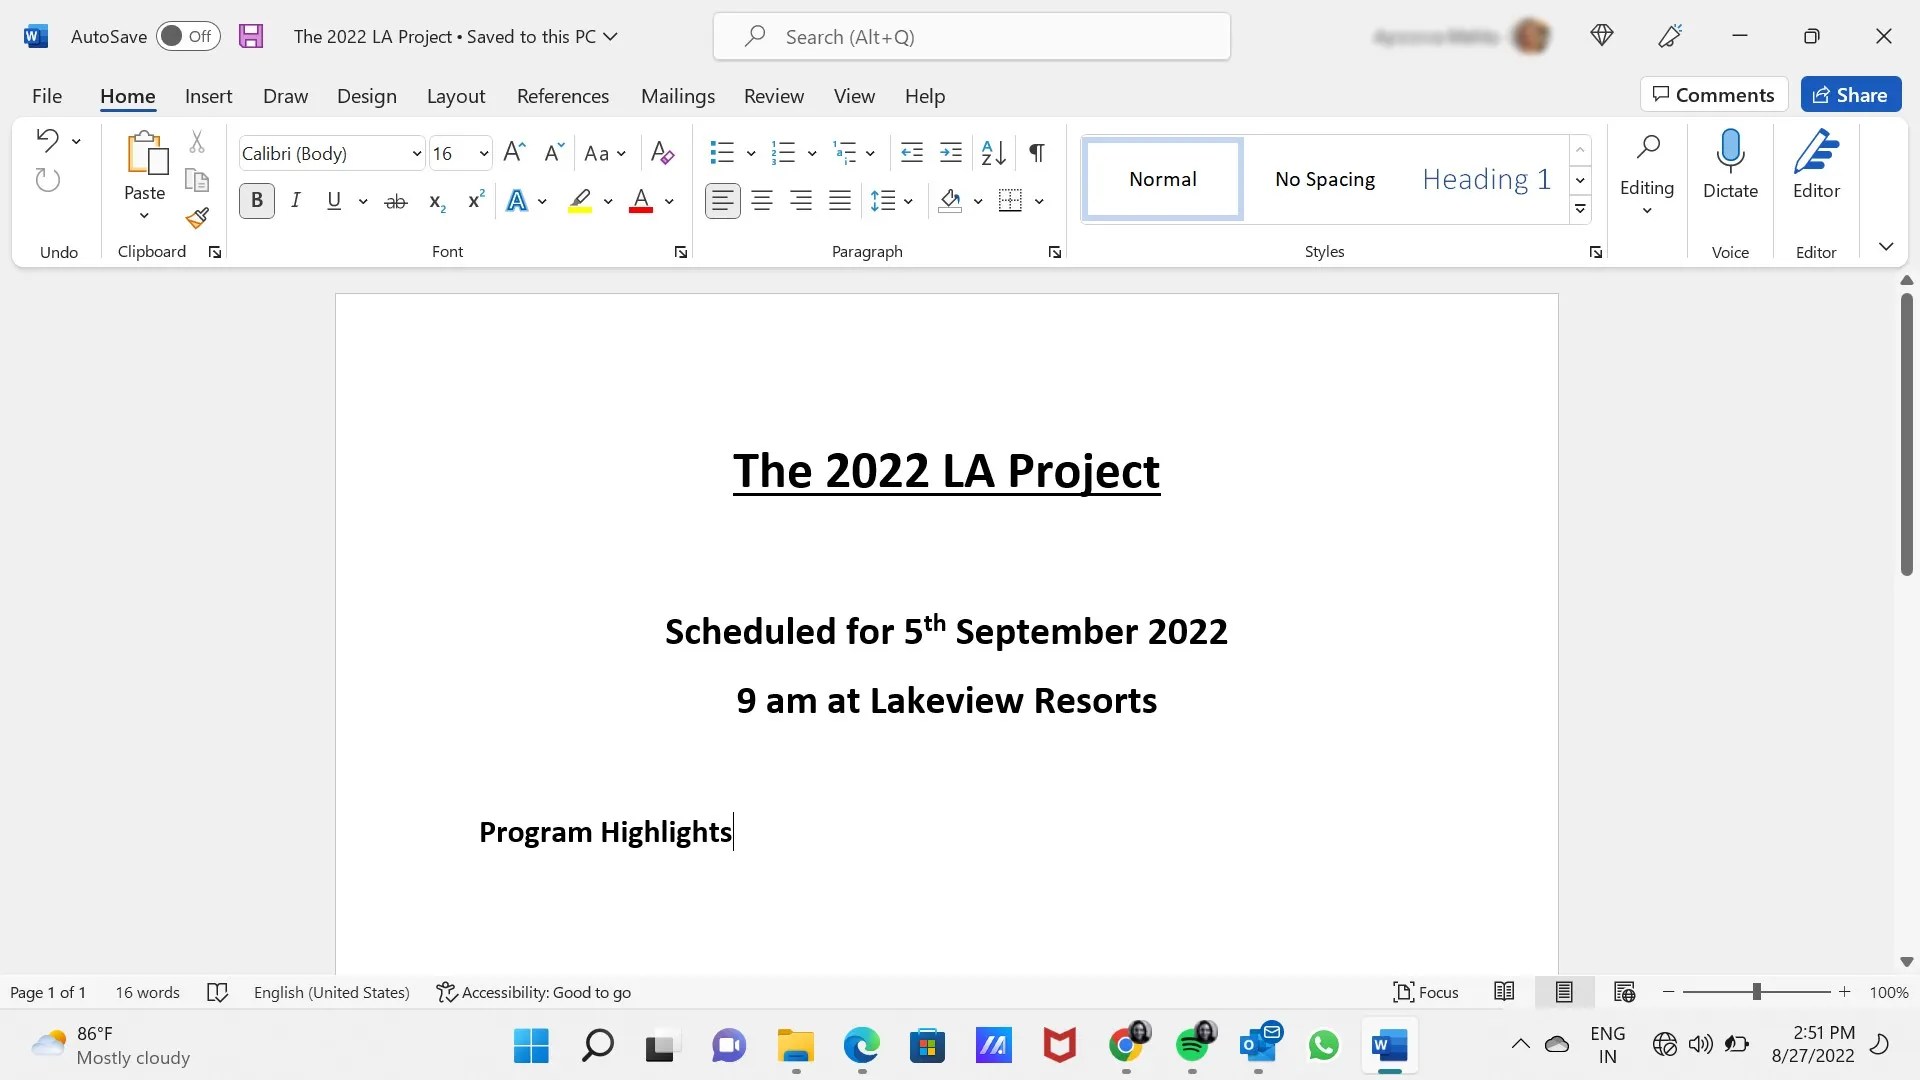This screenshot has height=1080, width=1920.
Task: Open the Font name dropdown
Action: 416,153
